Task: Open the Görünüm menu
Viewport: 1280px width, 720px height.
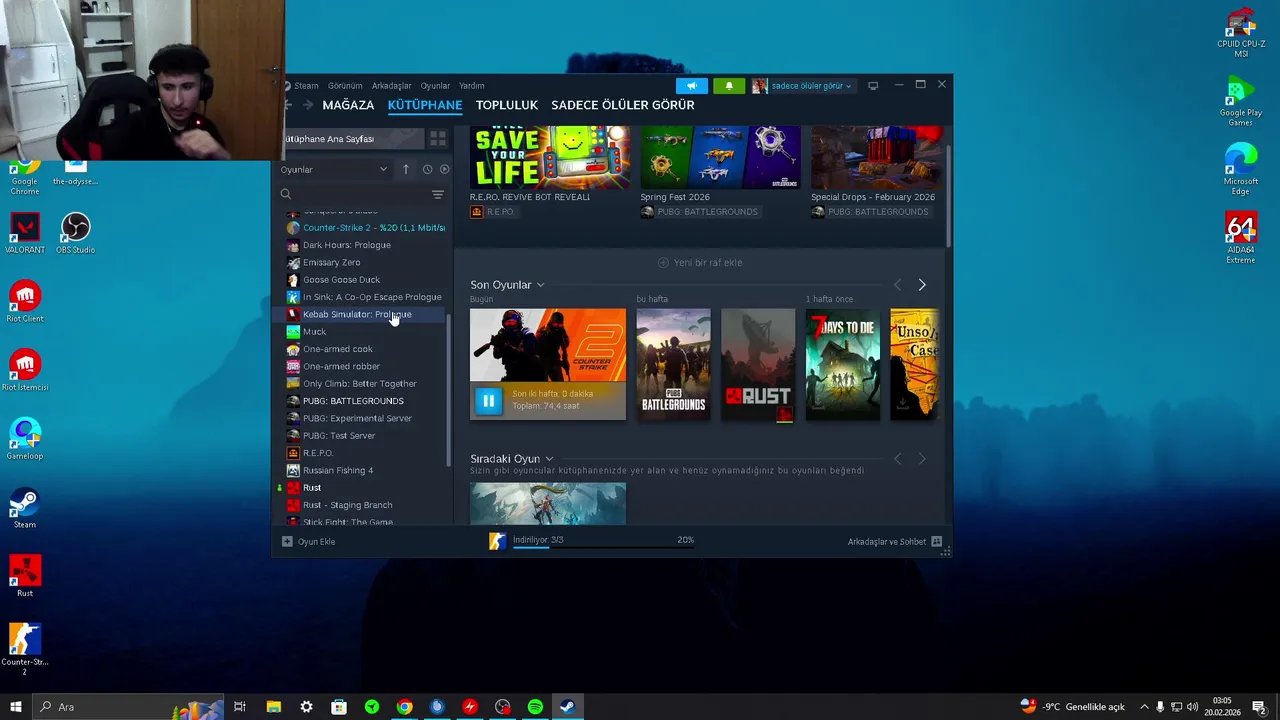Action: point(345,86)
